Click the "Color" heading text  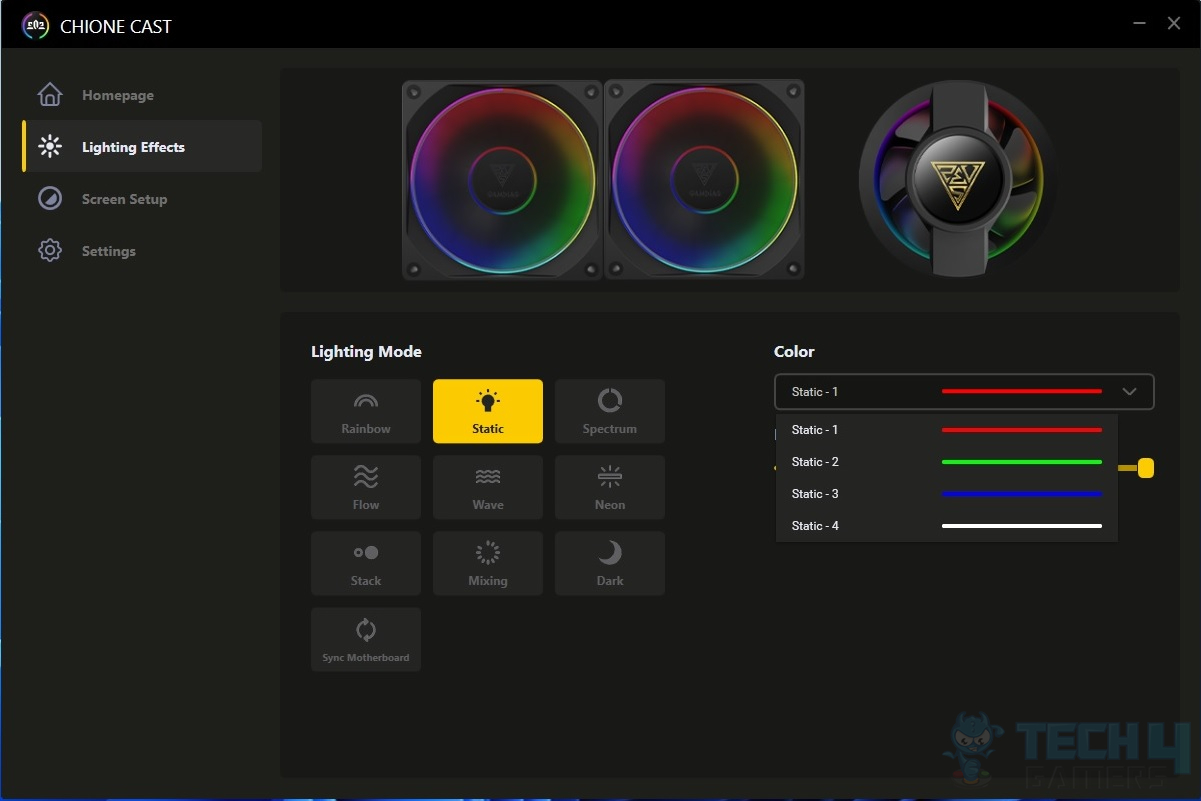pyautogui.click(x=794, y=352)
